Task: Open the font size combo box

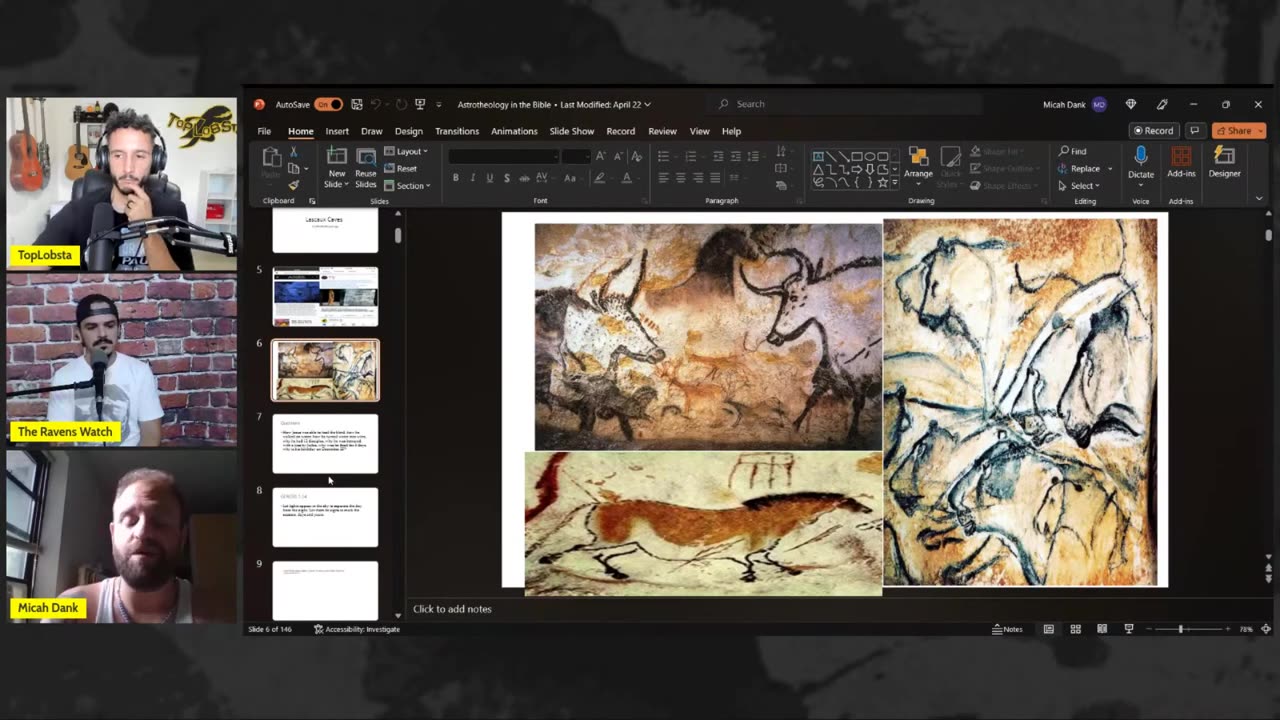Action: 576,156
